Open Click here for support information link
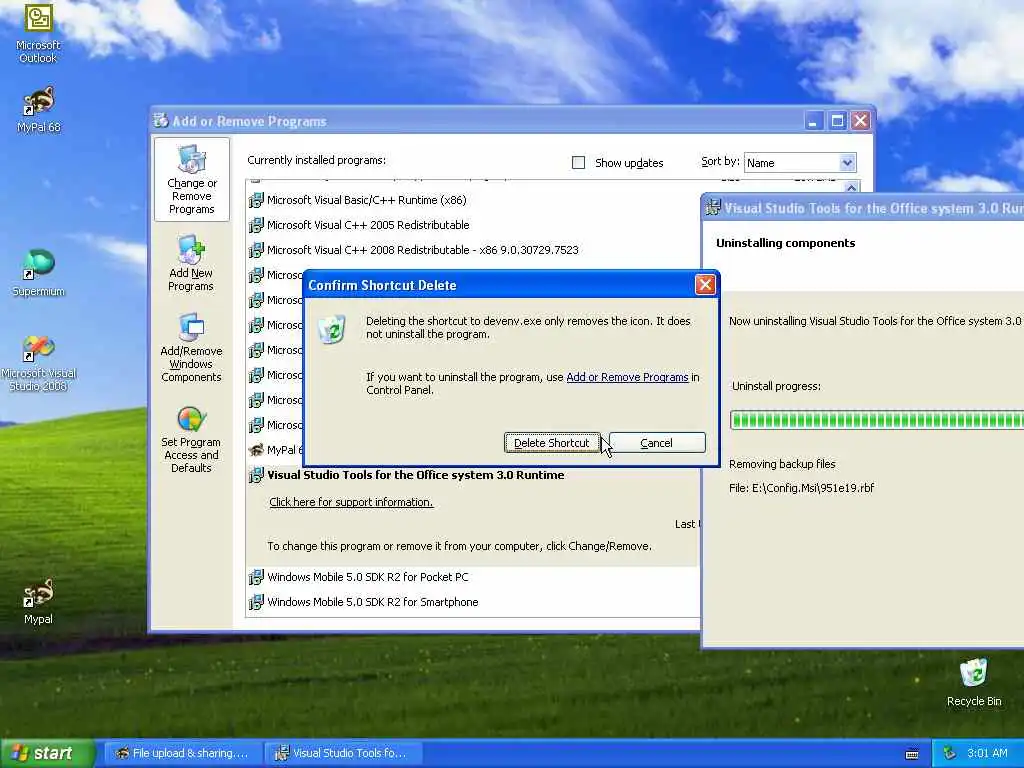 [x=351, y=502]
